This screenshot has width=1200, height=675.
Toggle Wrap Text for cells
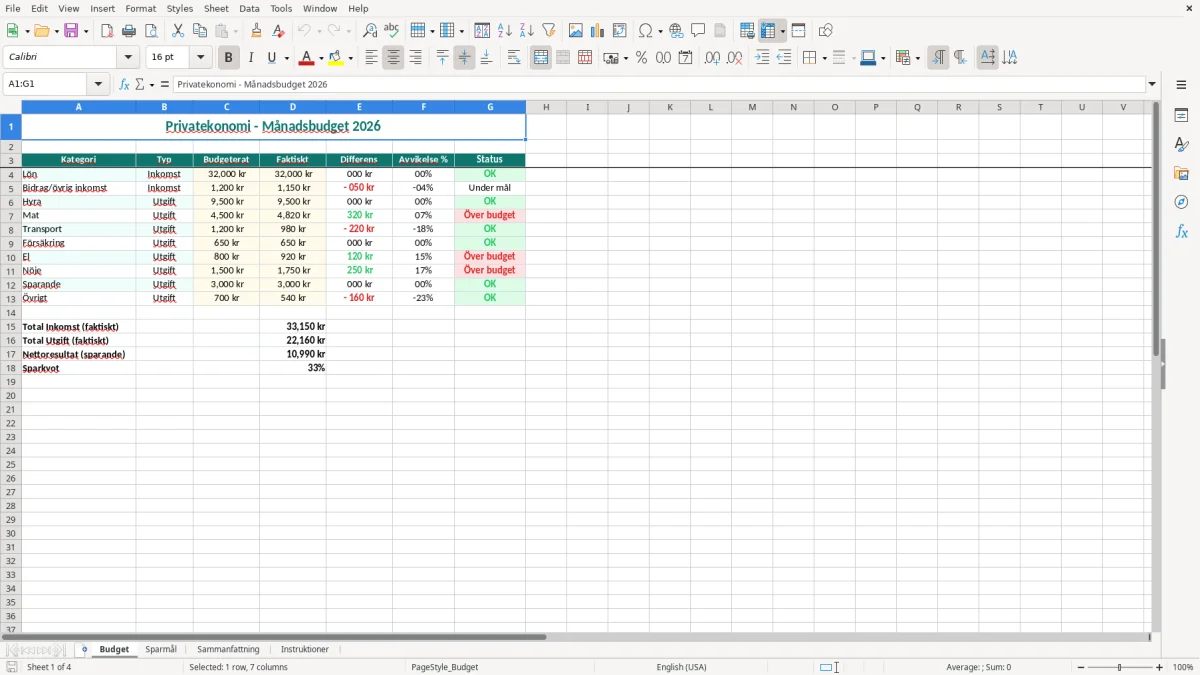[514, 58]
